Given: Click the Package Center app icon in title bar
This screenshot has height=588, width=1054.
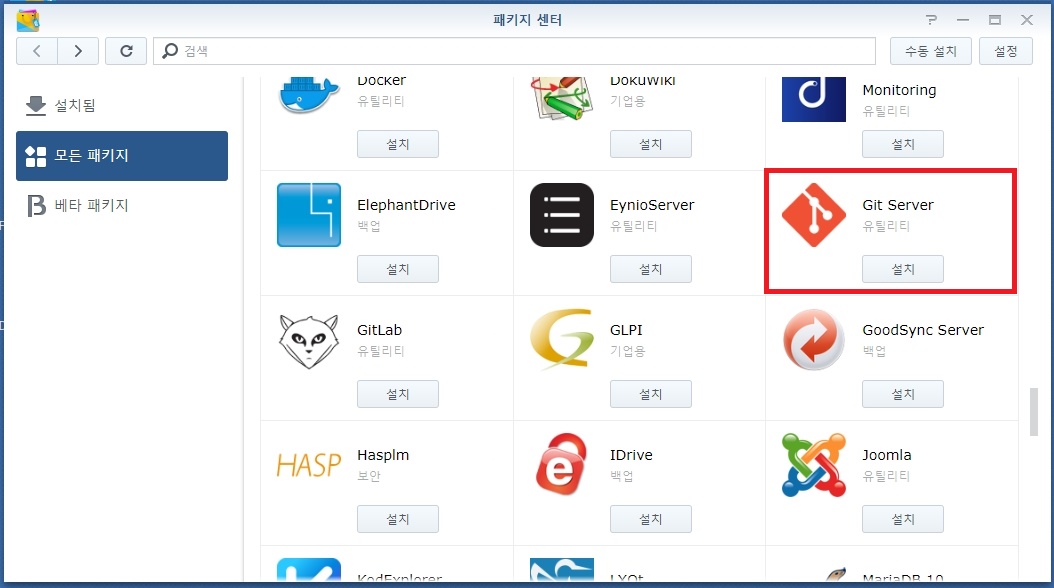Looking at the screenshot, I should coord(28,20).
